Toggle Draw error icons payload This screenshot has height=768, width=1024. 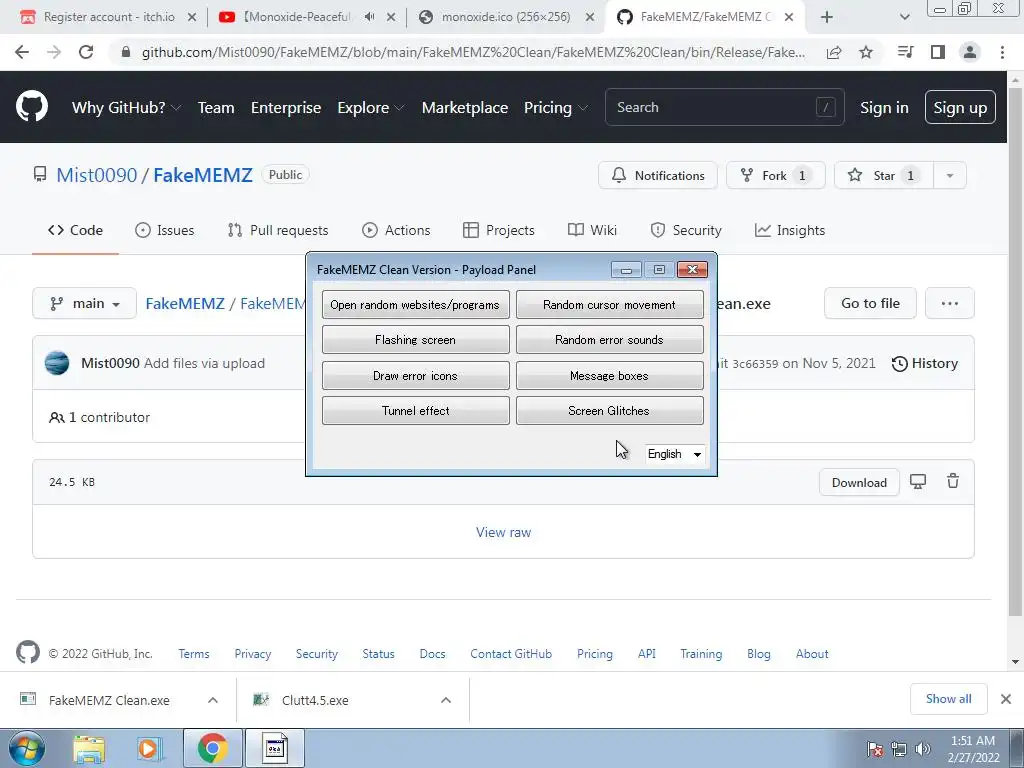[415, 376]
